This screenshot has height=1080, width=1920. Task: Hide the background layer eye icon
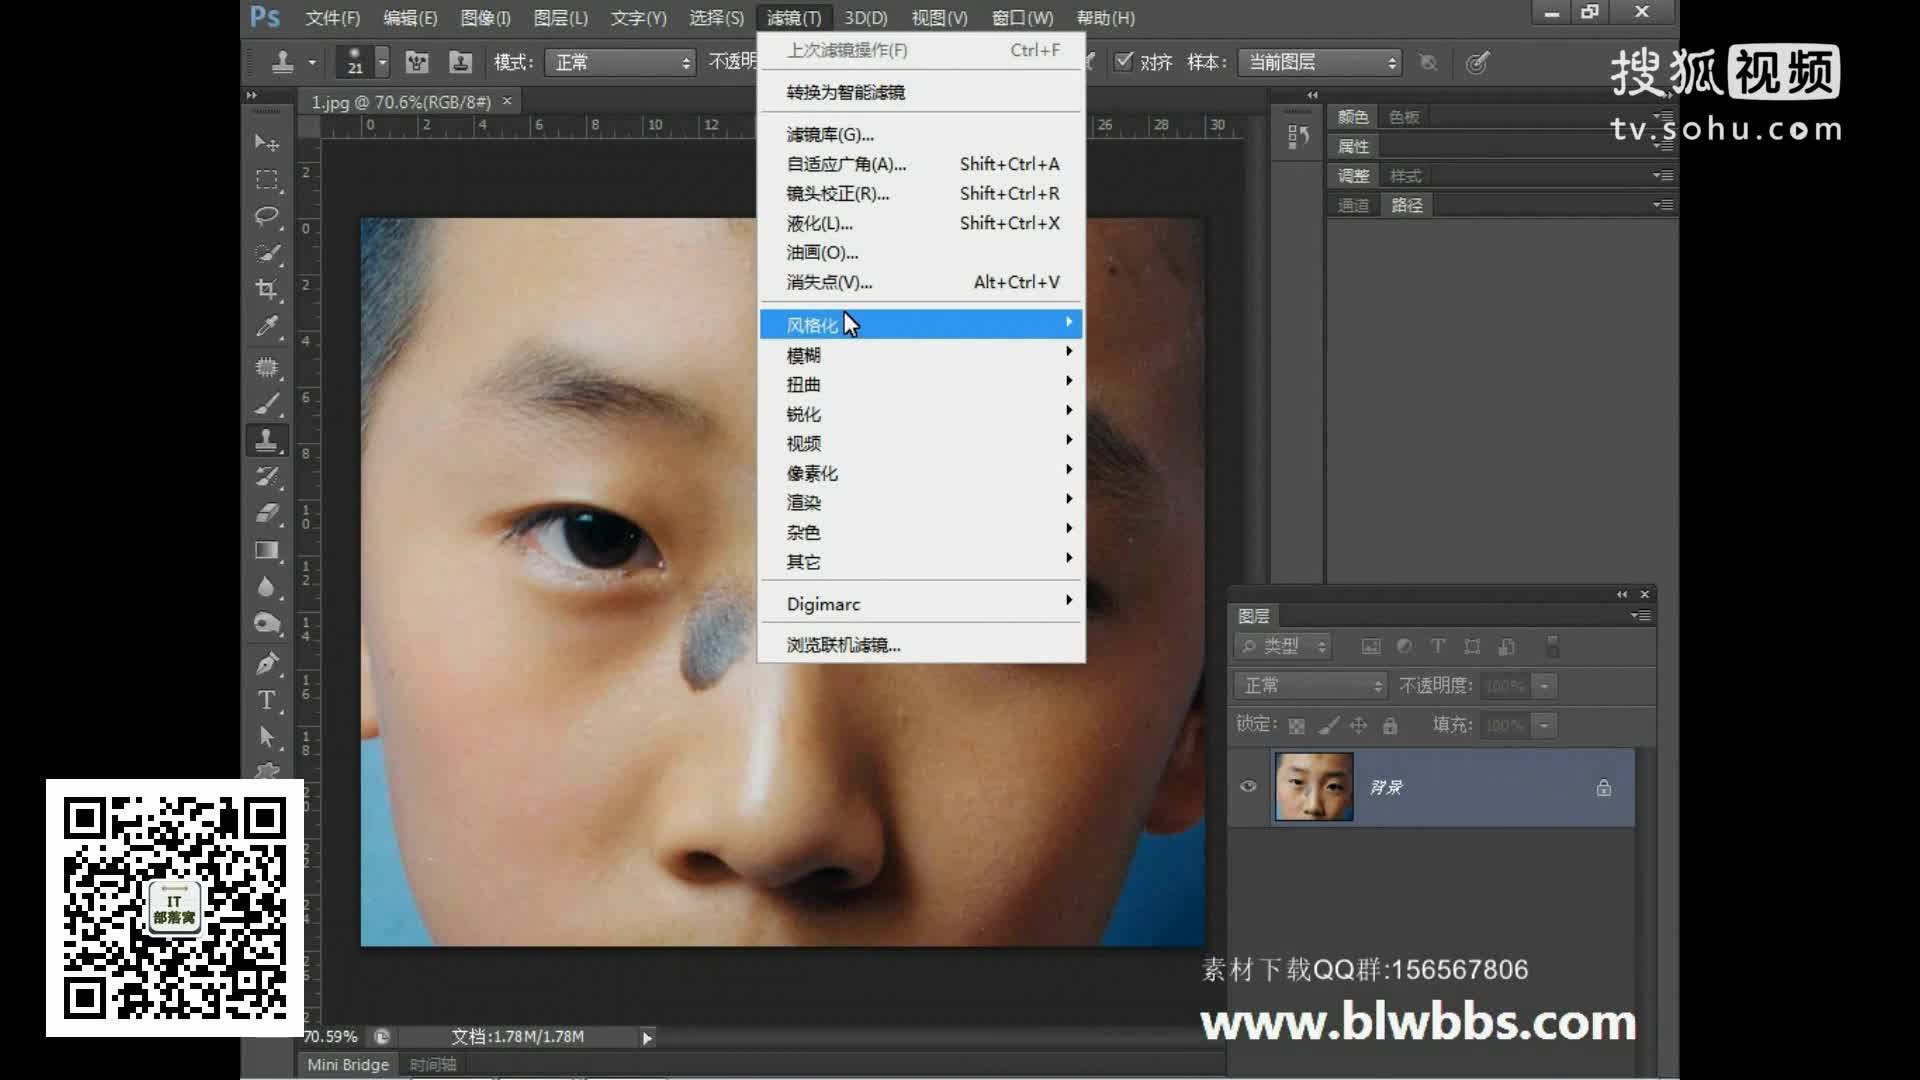1248,786
